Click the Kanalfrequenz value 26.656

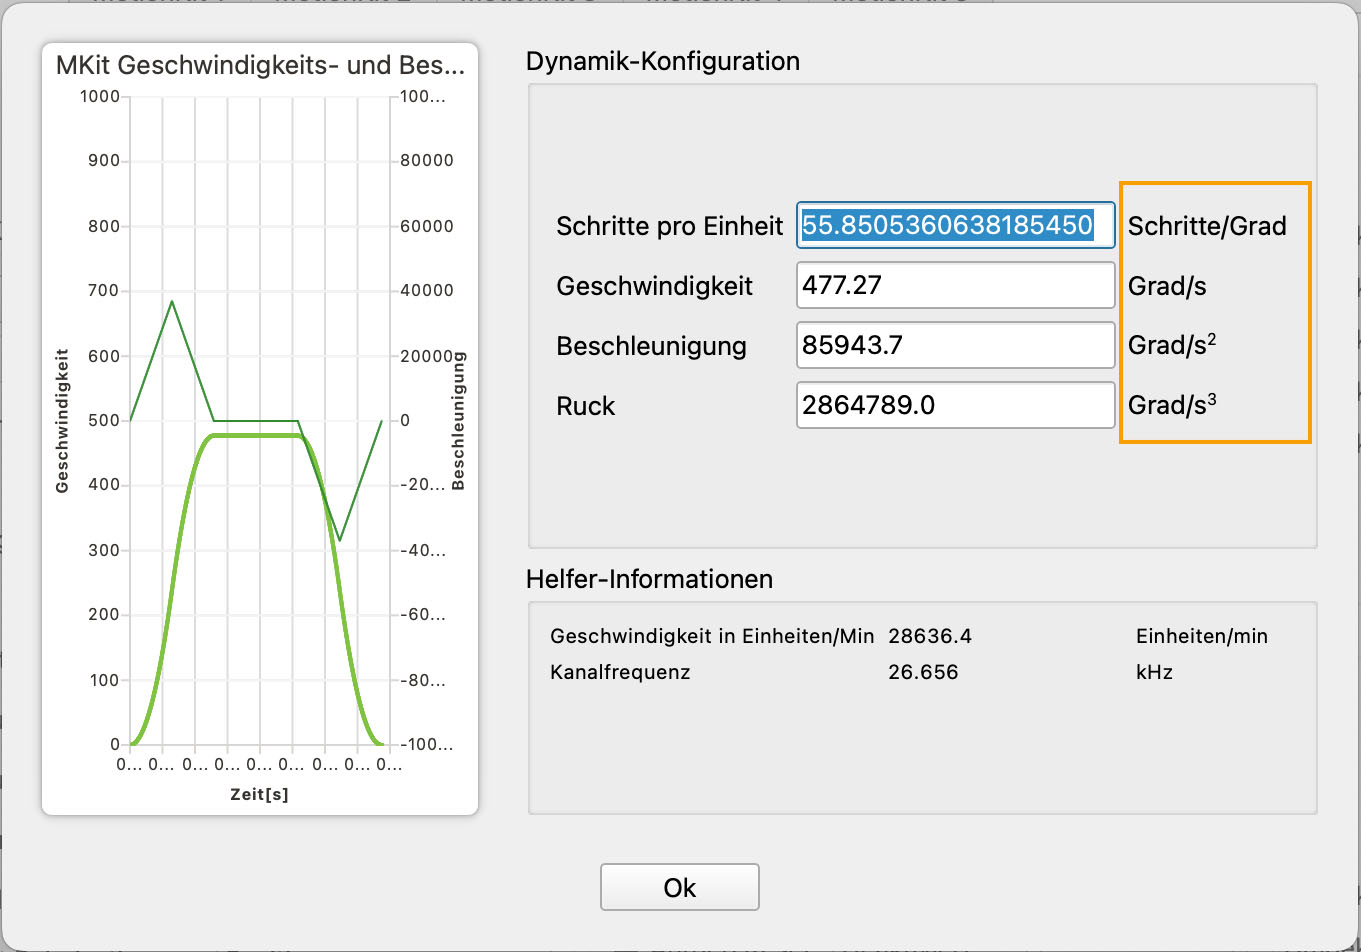point(922,672)
